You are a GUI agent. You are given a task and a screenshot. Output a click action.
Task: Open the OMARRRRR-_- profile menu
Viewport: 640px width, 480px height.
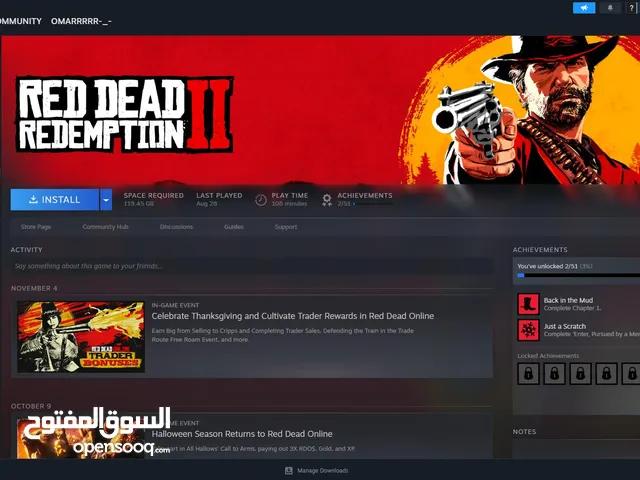[x=81, y=21]
